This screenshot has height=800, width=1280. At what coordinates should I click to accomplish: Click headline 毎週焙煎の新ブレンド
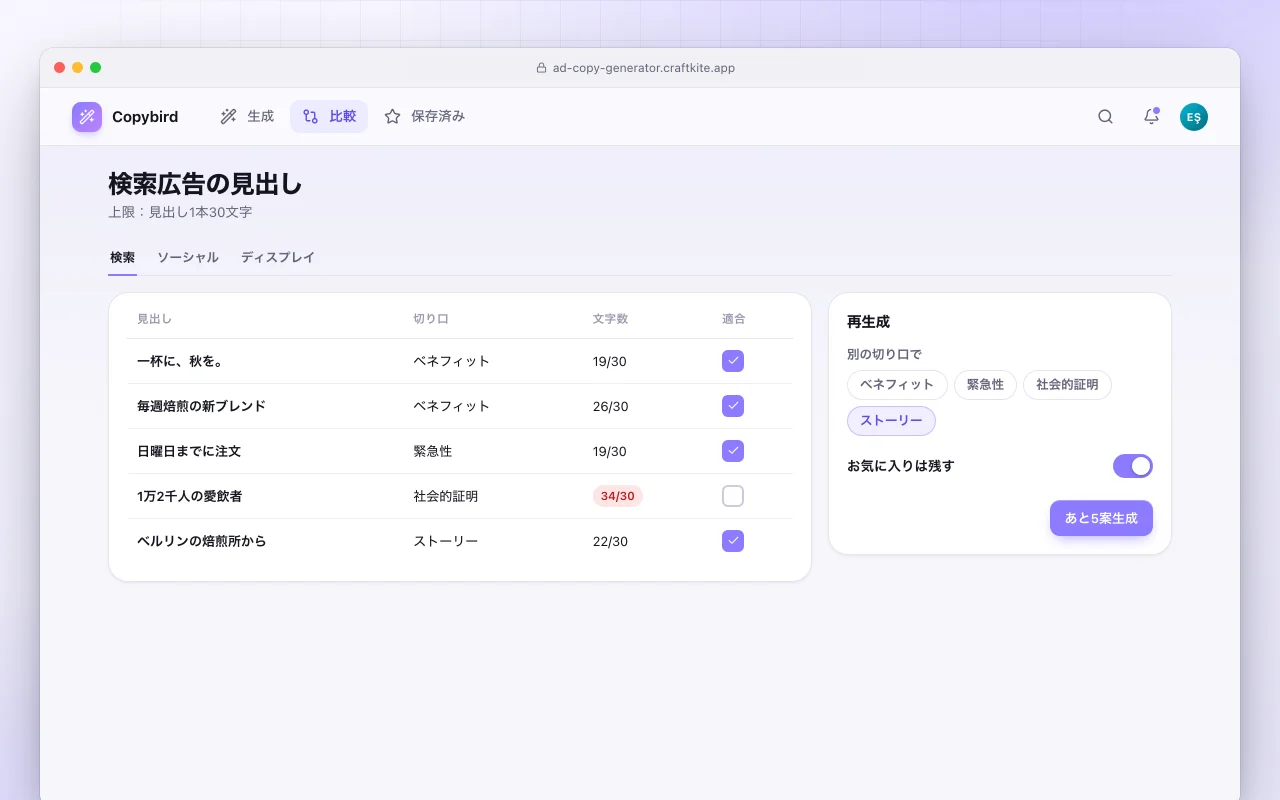(x=201, y=406)
